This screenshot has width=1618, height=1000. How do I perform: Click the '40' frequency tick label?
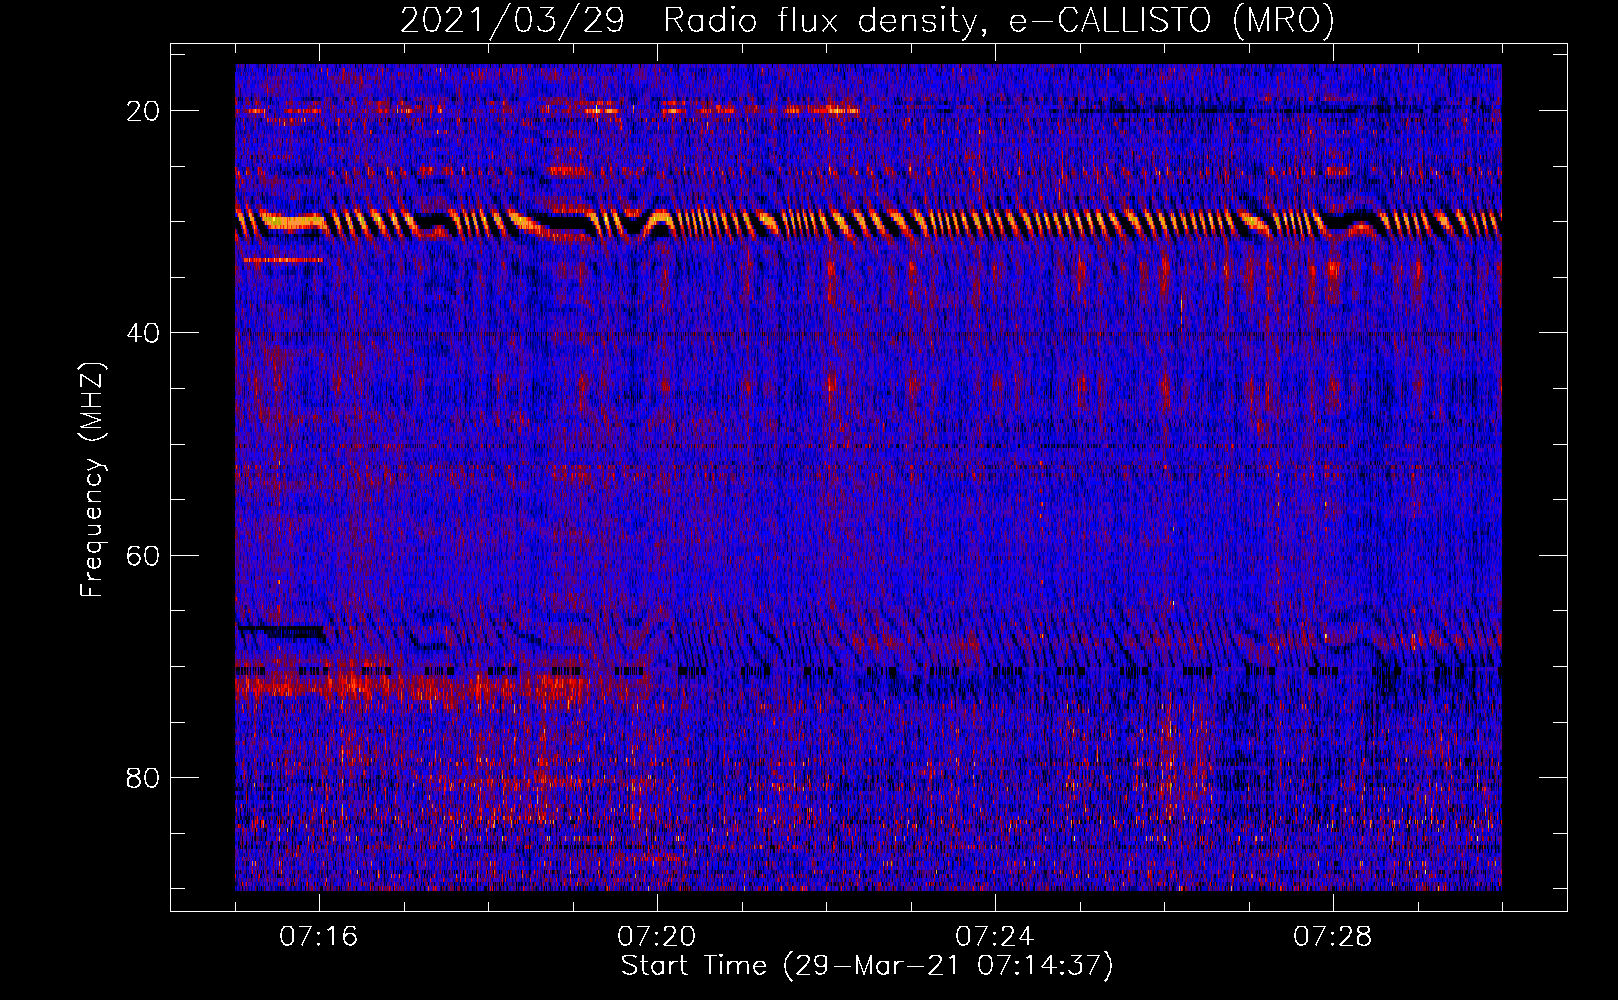[144, 333]
